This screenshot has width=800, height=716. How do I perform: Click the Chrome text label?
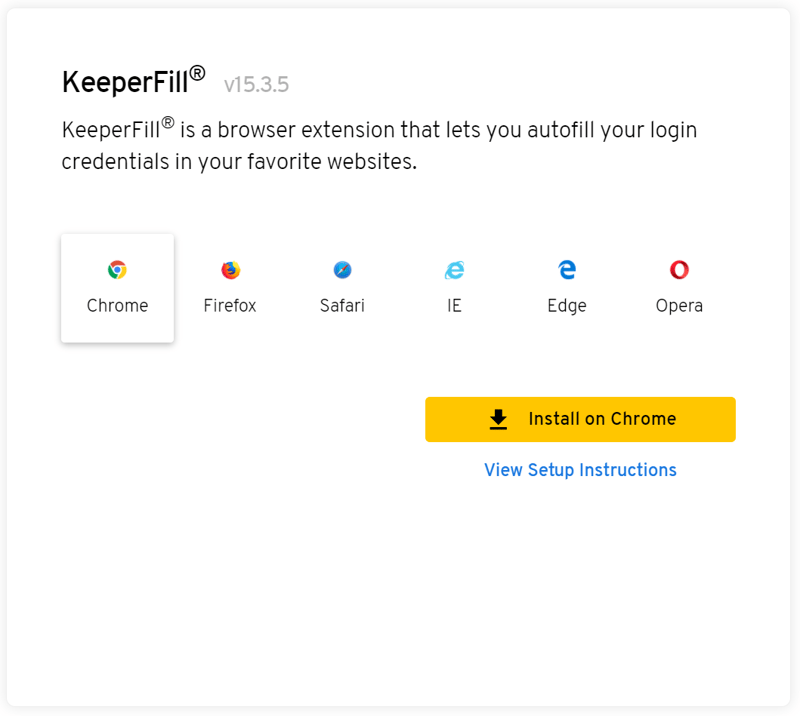point(117,306)
